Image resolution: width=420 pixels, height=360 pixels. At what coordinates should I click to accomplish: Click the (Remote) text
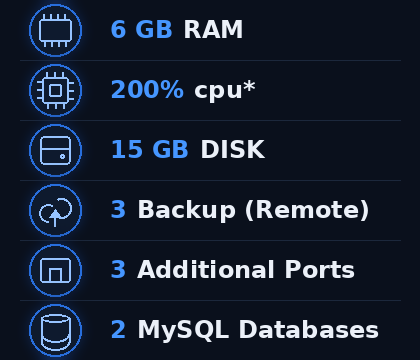coord(307,210)
